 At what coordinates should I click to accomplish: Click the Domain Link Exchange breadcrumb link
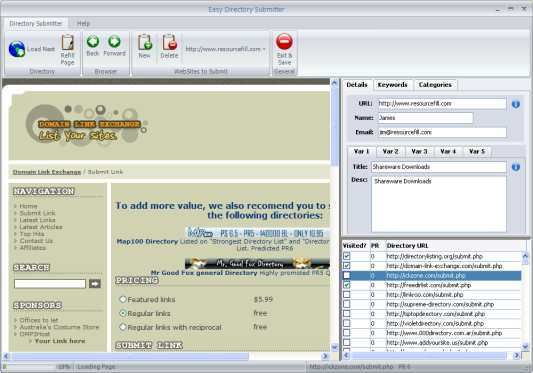[x=47, y=172]
